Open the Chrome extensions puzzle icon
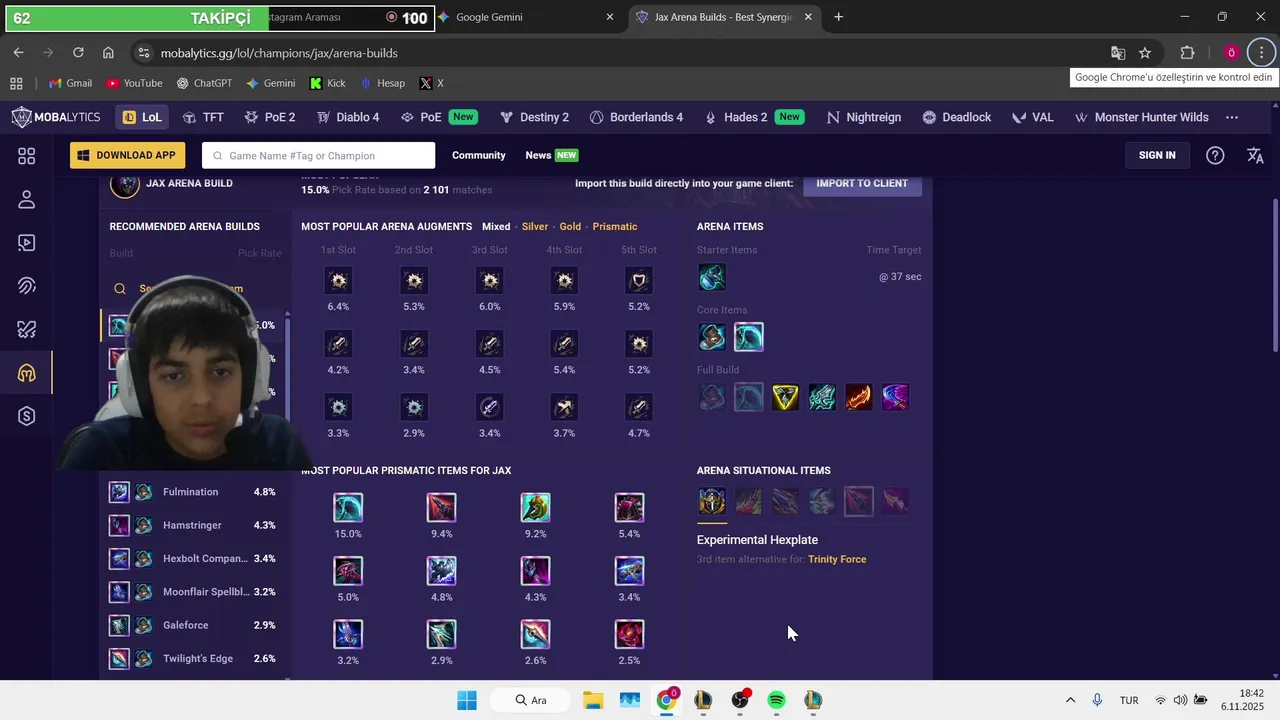The image size is (1280, 720). coord(1188,53)
